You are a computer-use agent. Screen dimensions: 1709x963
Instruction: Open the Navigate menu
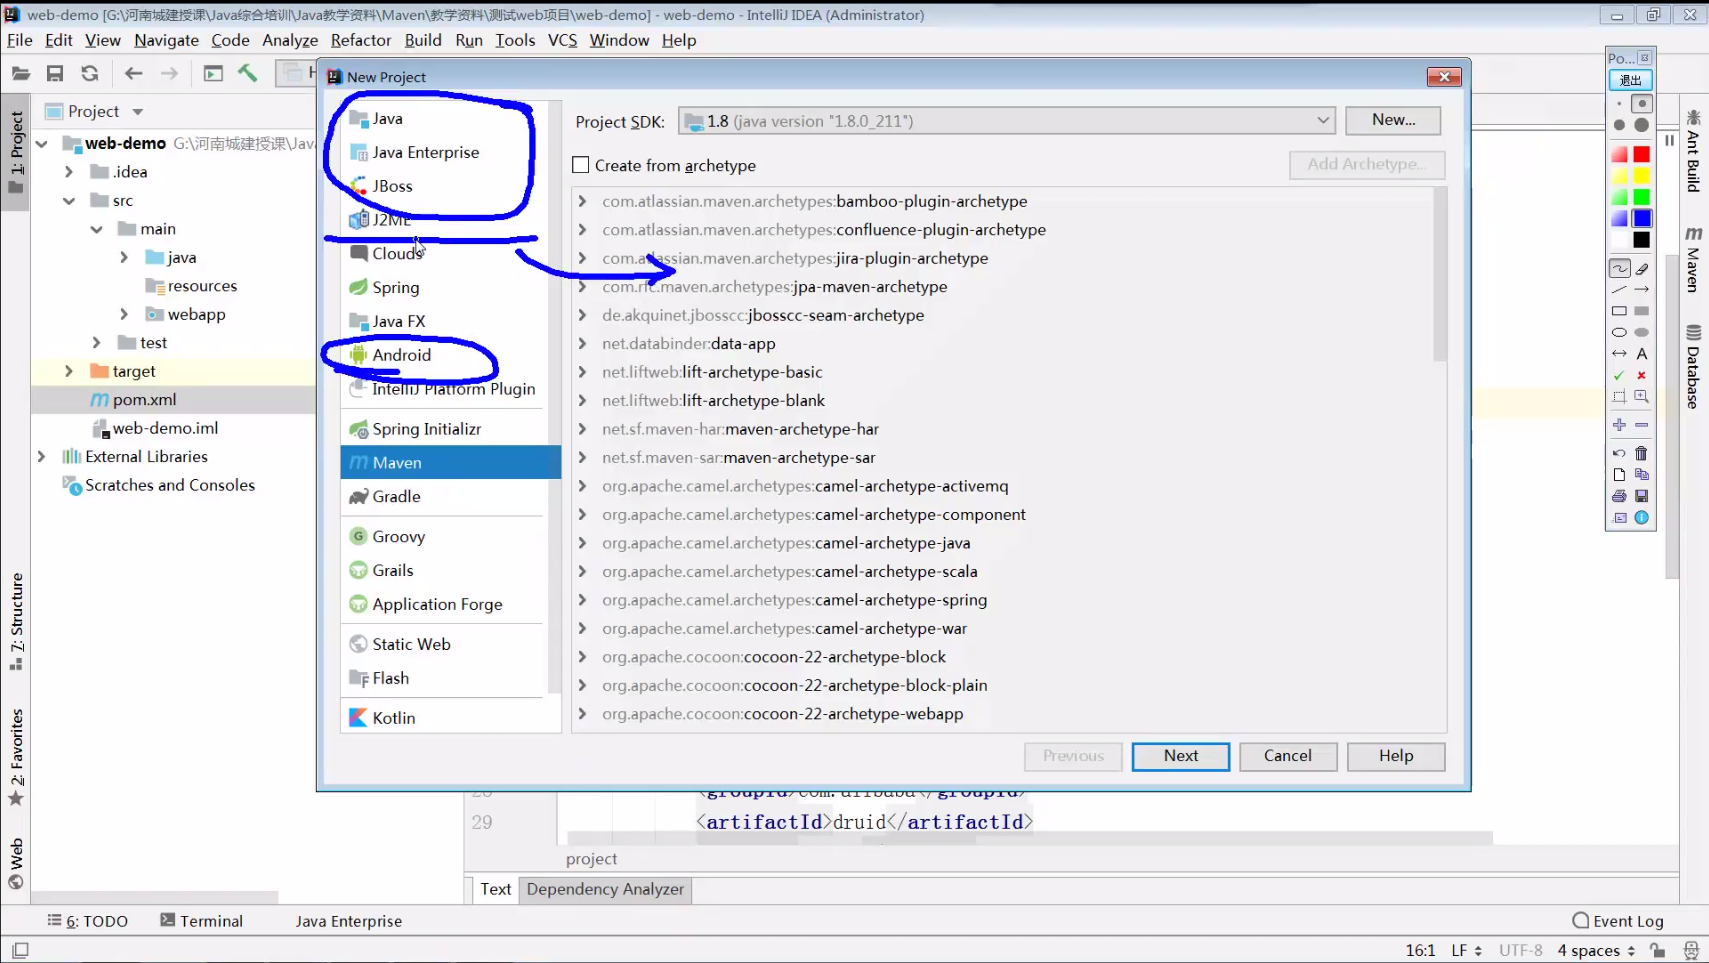[x=166, y=40]
